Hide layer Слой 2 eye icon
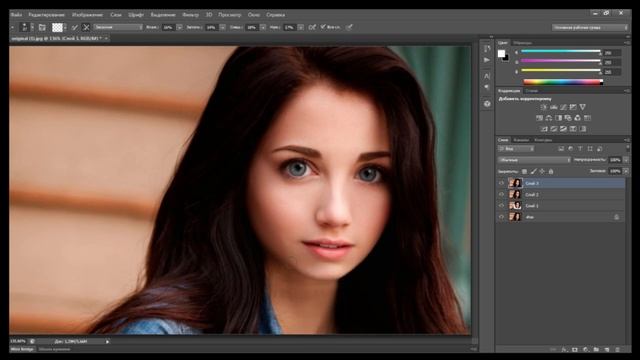The image size is (640, 360). coord(502,194)
